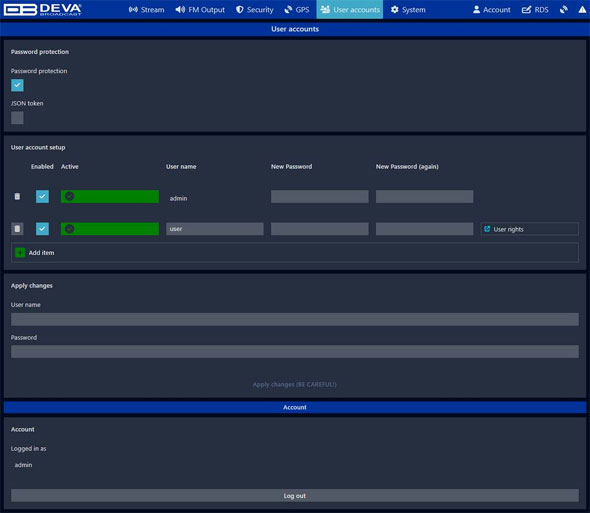Click the admin active status indicator
This screenshot has height=513, width=590.
110,196
